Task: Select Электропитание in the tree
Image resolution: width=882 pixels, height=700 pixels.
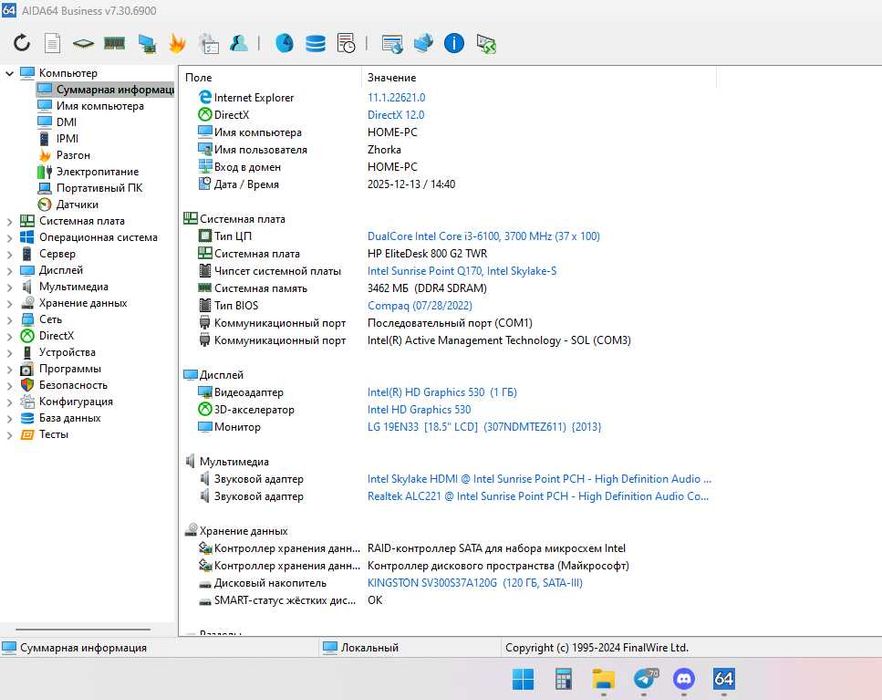Action: [x=97, y=172]
